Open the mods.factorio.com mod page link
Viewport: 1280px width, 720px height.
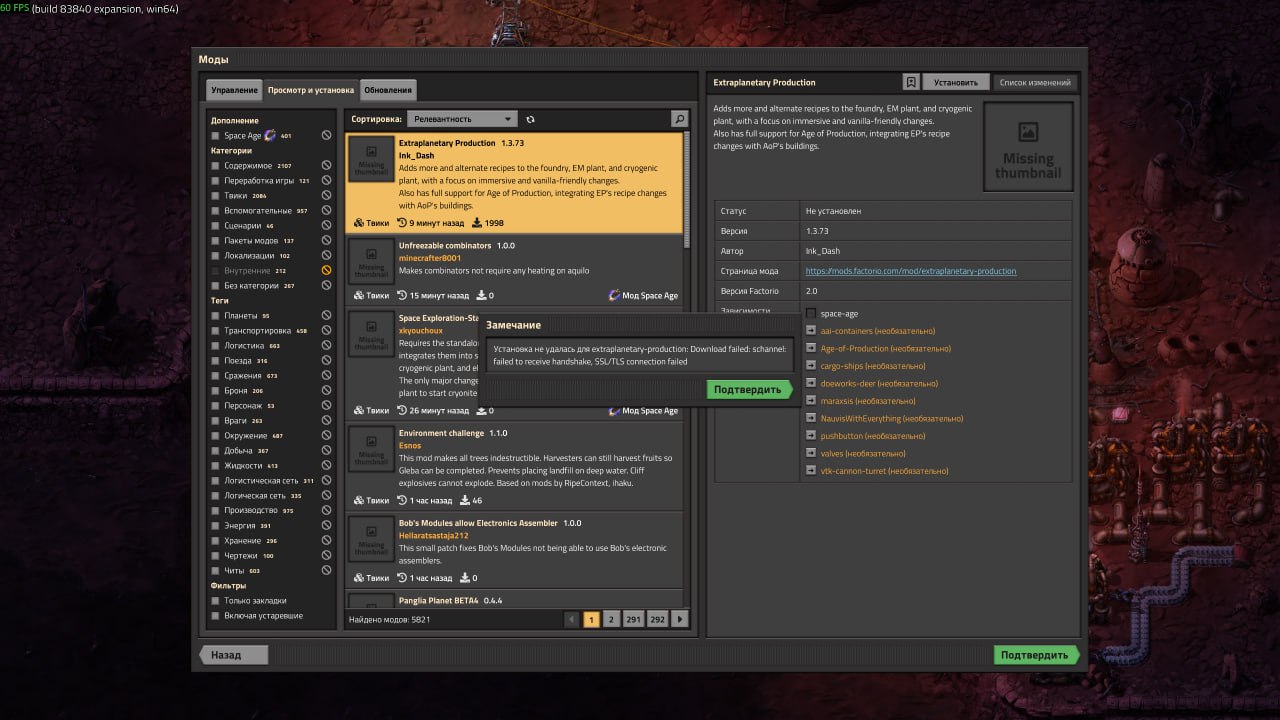click(x=910, y=271)
